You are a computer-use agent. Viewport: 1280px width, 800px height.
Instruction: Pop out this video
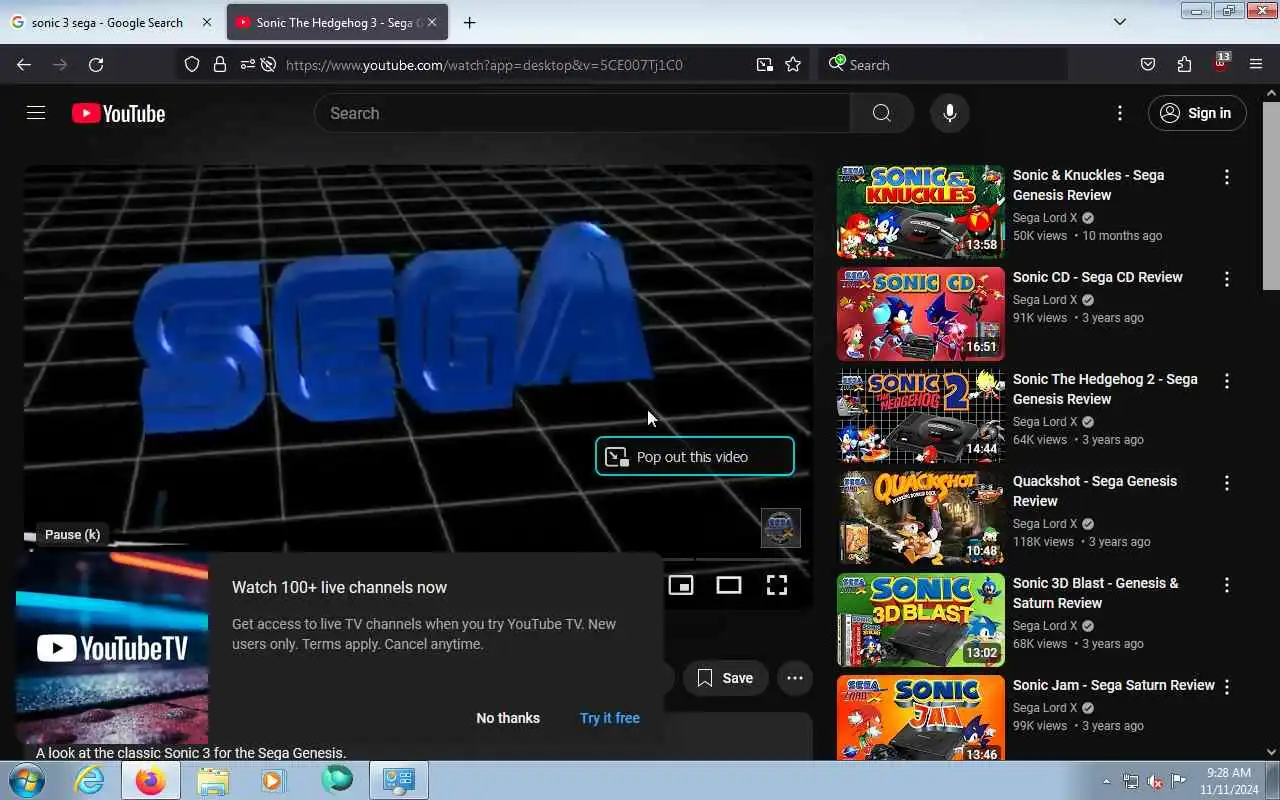click(695, 456)
